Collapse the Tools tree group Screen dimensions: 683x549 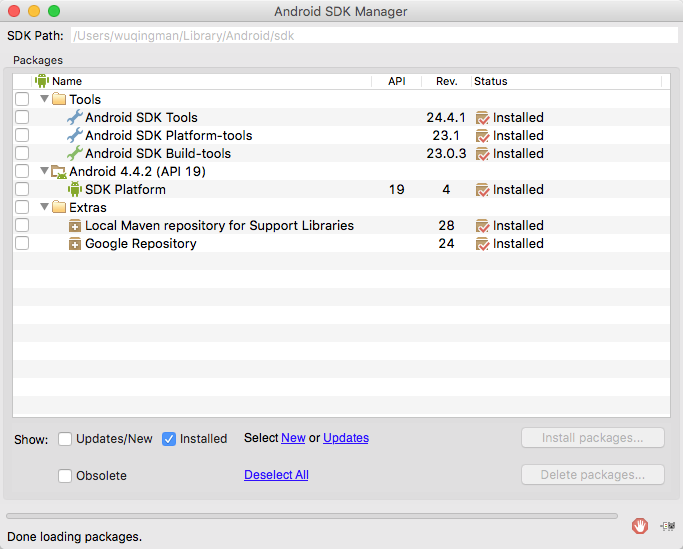[44, 98]
